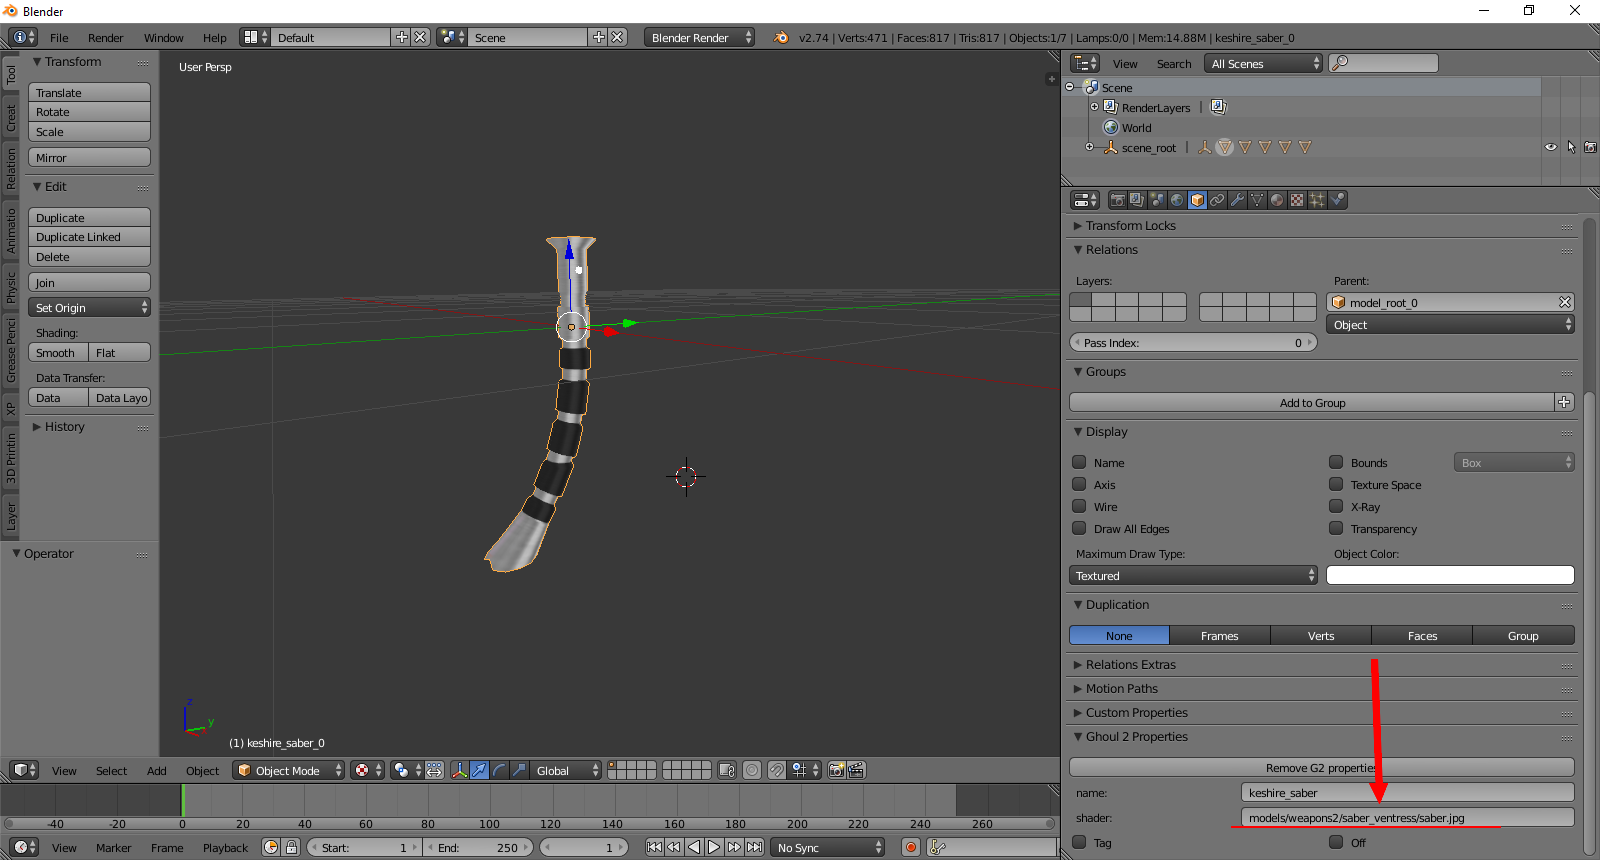Open the Global transform orientation dropdown
The width and height of the screenshot is (1600, 860).
pyautogui.click(x=566, y=770)
